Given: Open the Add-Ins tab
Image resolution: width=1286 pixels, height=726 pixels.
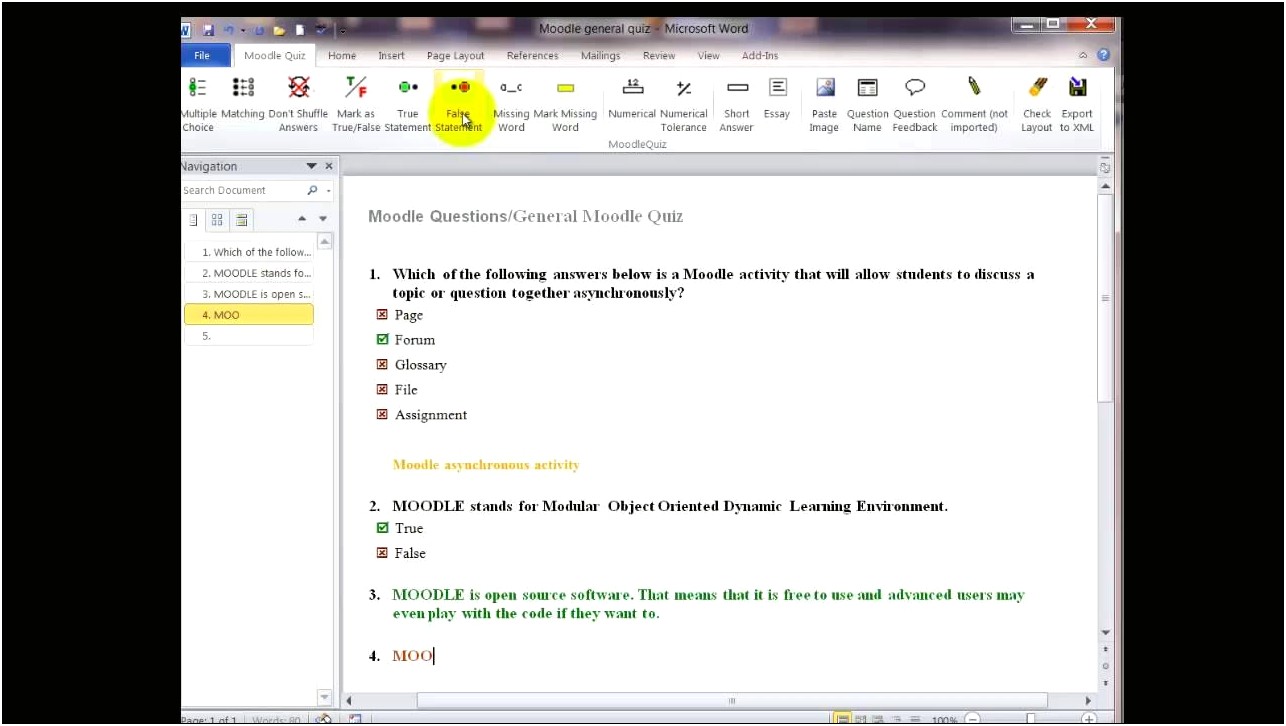Looking at the screenshot, I should [760, 56].
